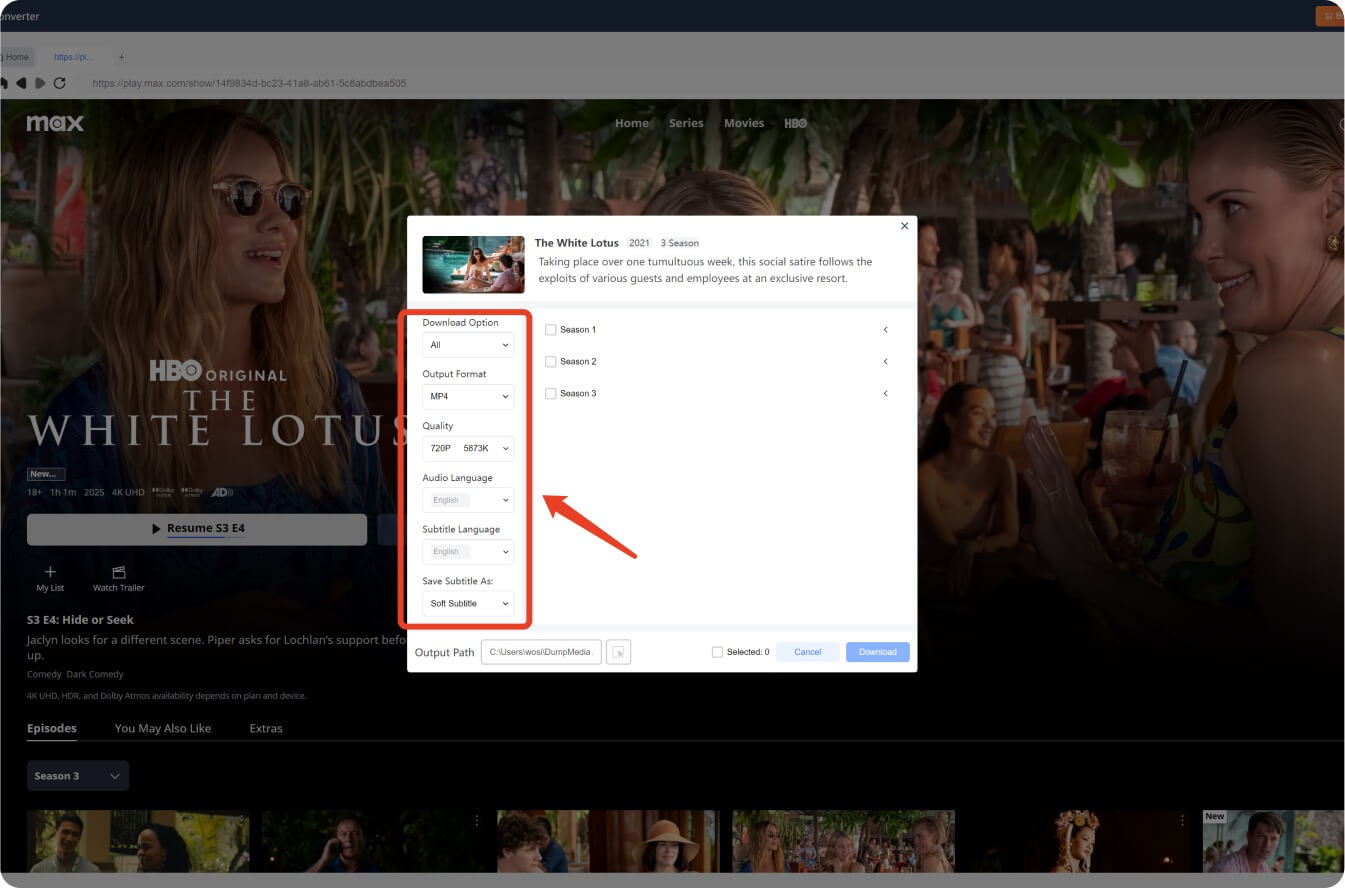Reload the page with refresh icon

click(x=59, y=83)
